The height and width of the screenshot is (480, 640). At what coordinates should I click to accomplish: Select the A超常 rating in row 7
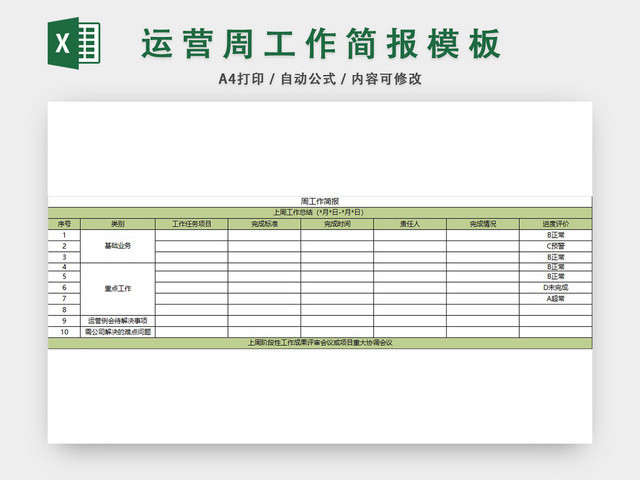coord(556,298)
